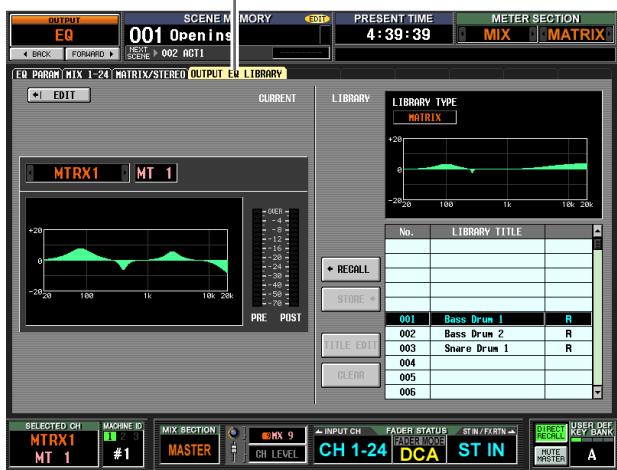The width and height of the screenshot is (617, 470).
Task: Select empty library row 004
Action: point(488,363)
